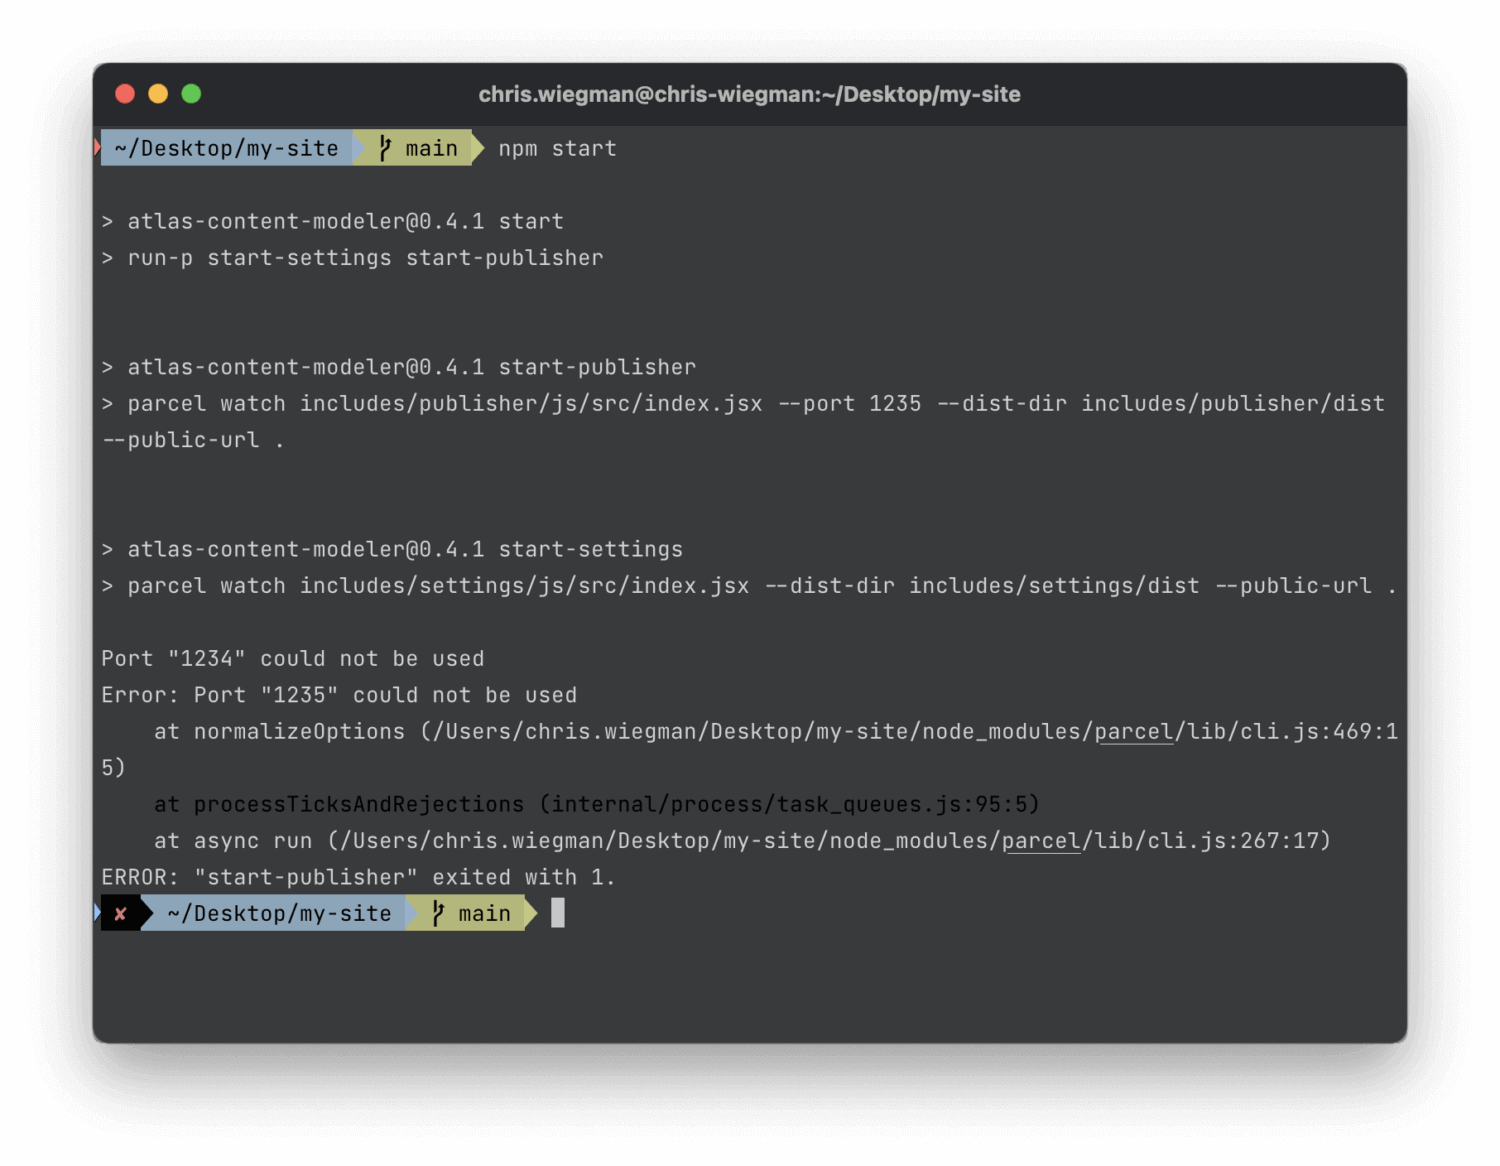This screenshot has width=1500, height=1166.
Task: Click the yellow minimize window button
Action: pyautogui.click(x=158, y=94)
